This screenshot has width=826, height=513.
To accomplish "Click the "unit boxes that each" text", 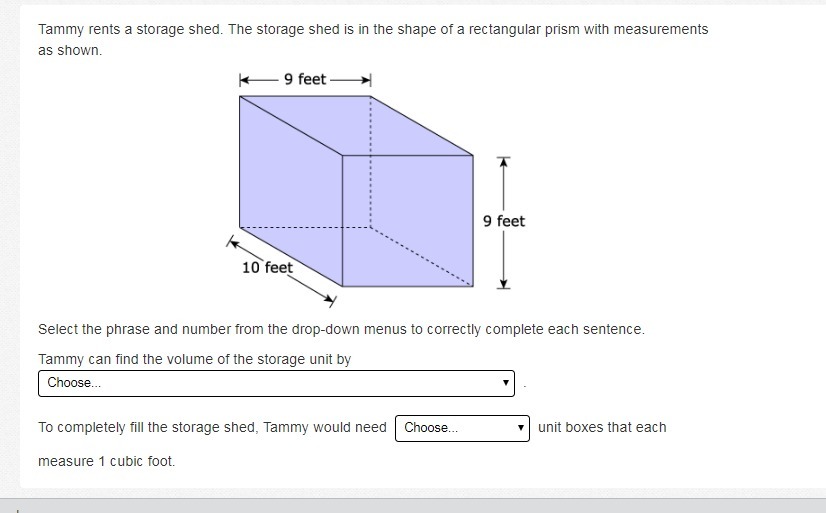I will tap(602, 427).
